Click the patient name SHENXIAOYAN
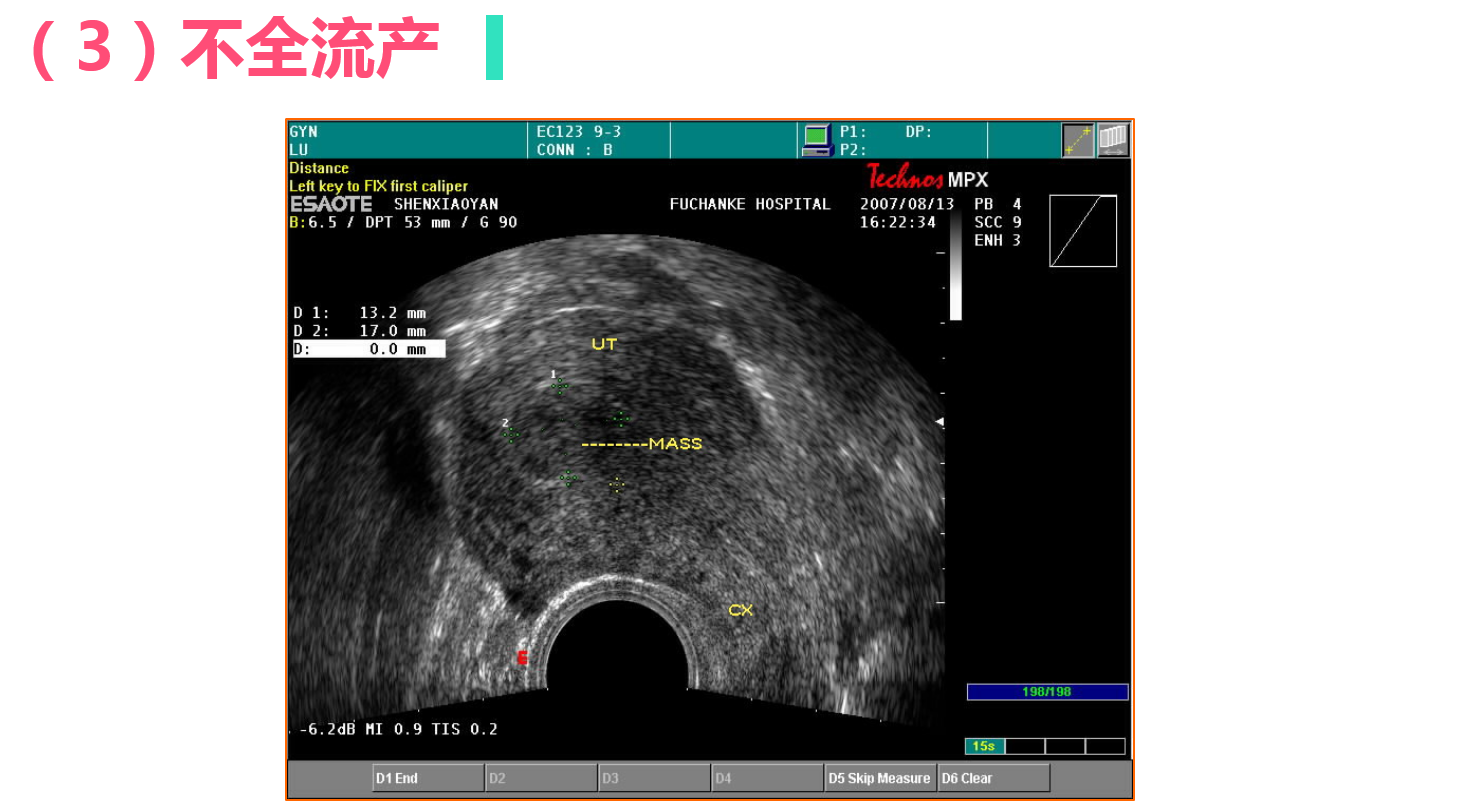The image size is (1459, 810). (x=446, y=204)
